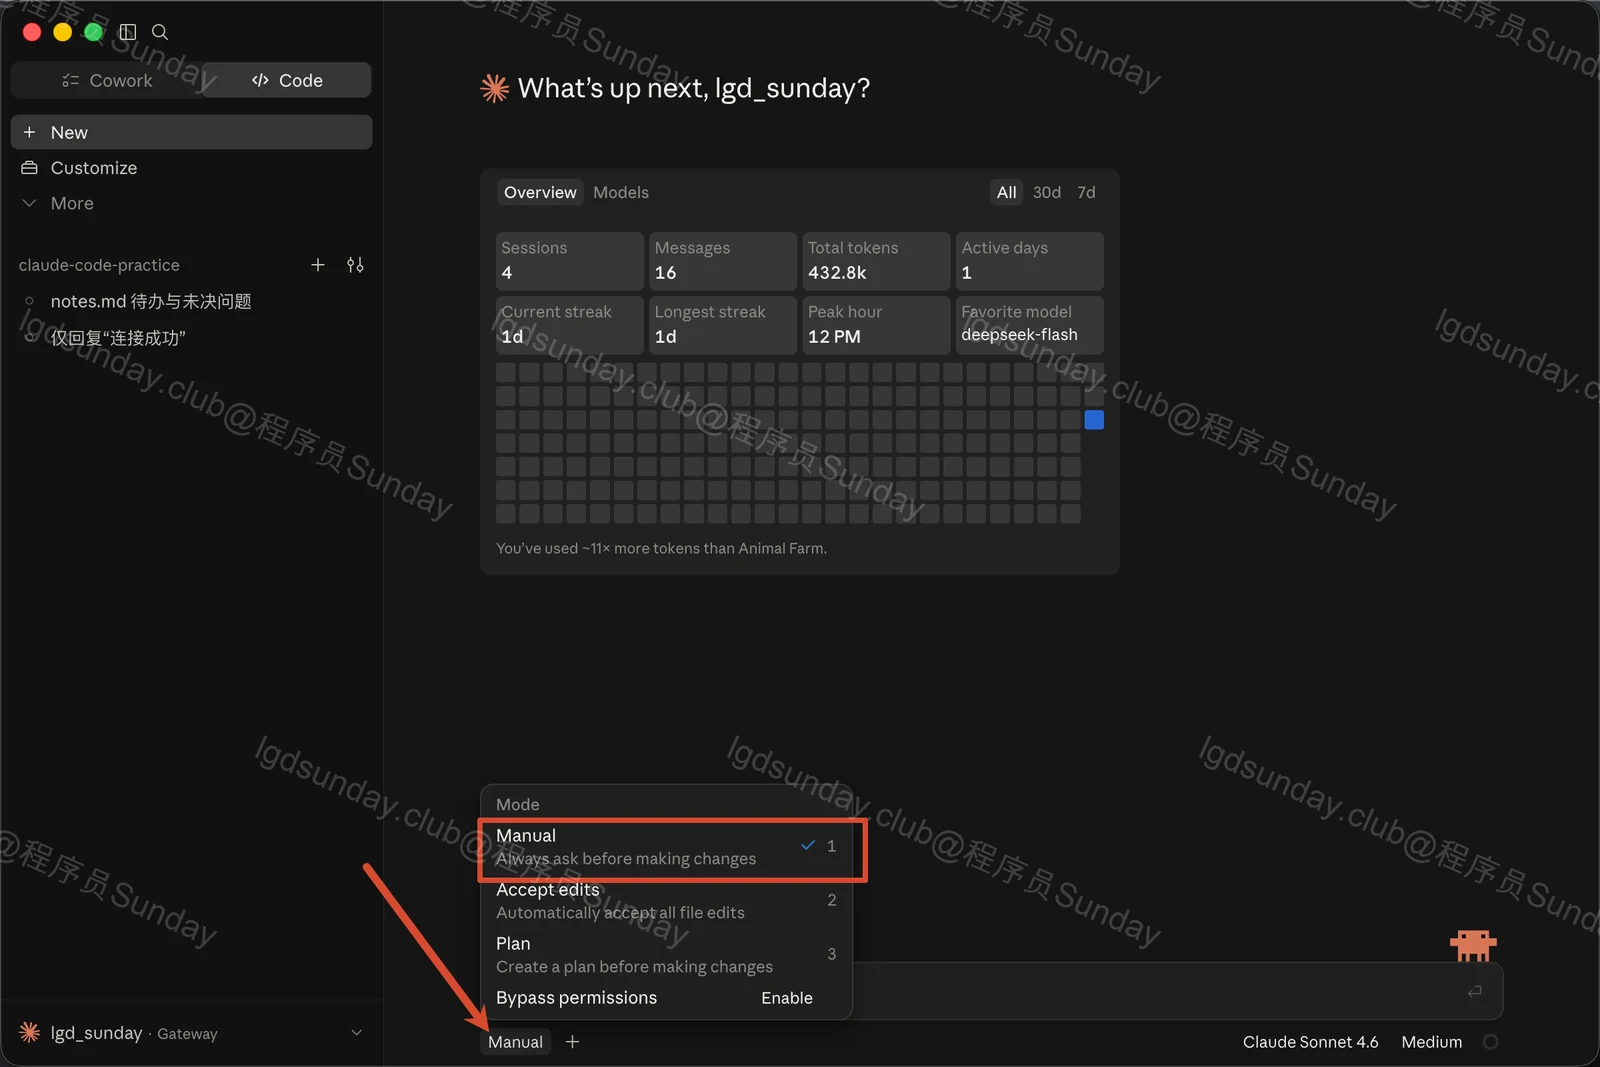Click the circle indicator next to Medium

[x=1490, y=1042]
